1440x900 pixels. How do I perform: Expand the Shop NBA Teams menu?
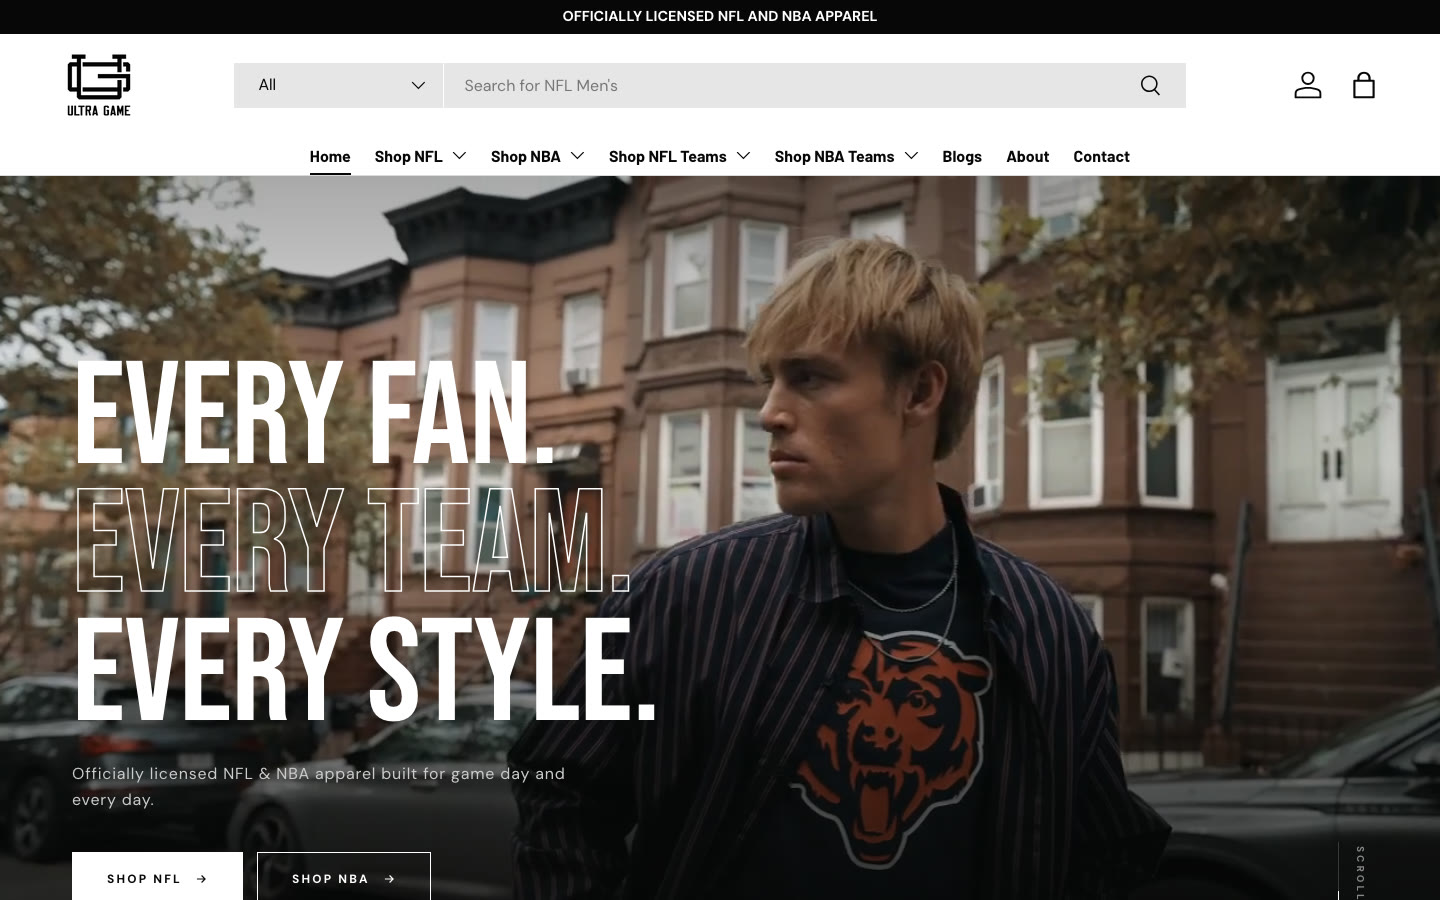pyautogui.click(x=846, y=156)
